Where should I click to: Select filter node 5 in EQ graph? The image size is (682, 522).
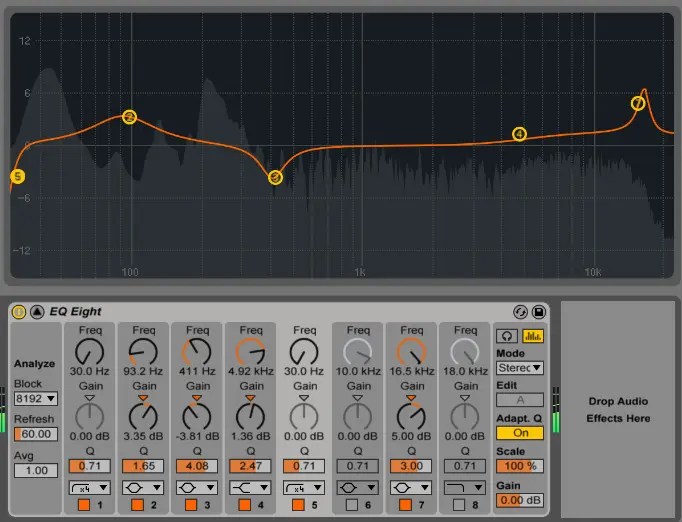17,176
